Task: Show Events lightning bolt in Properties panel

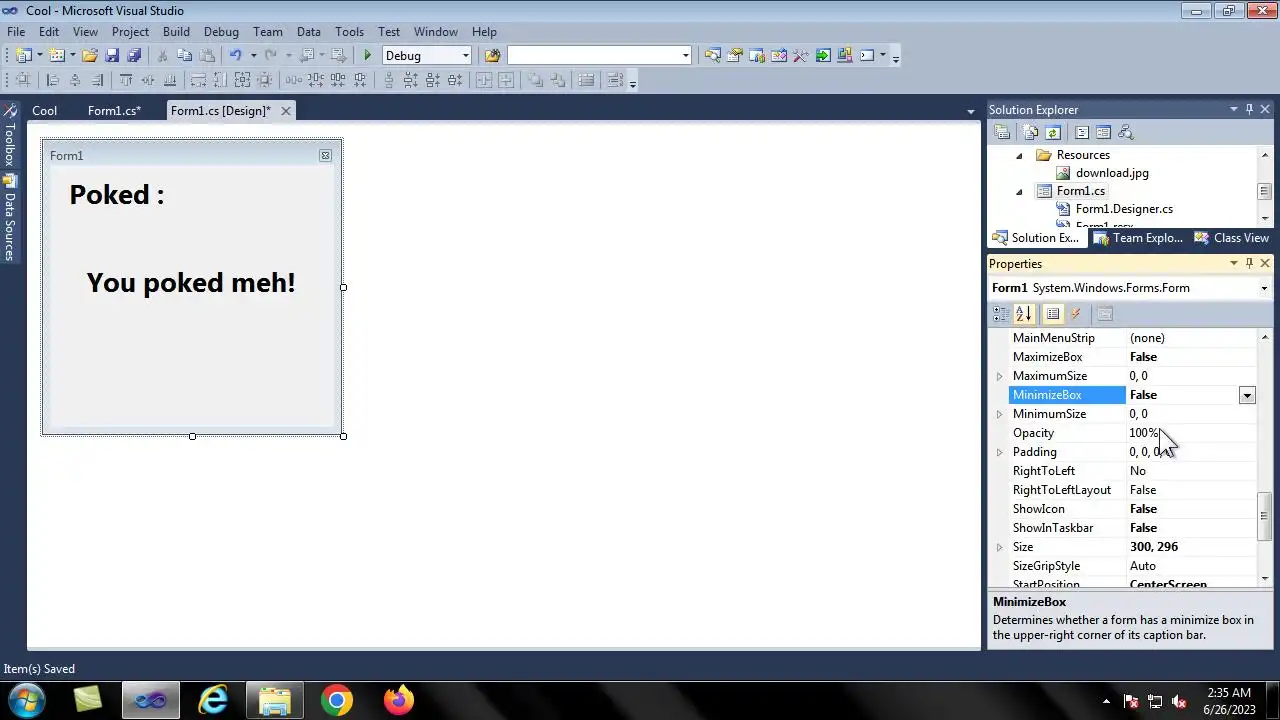Action: click(x=1076, y=314)
